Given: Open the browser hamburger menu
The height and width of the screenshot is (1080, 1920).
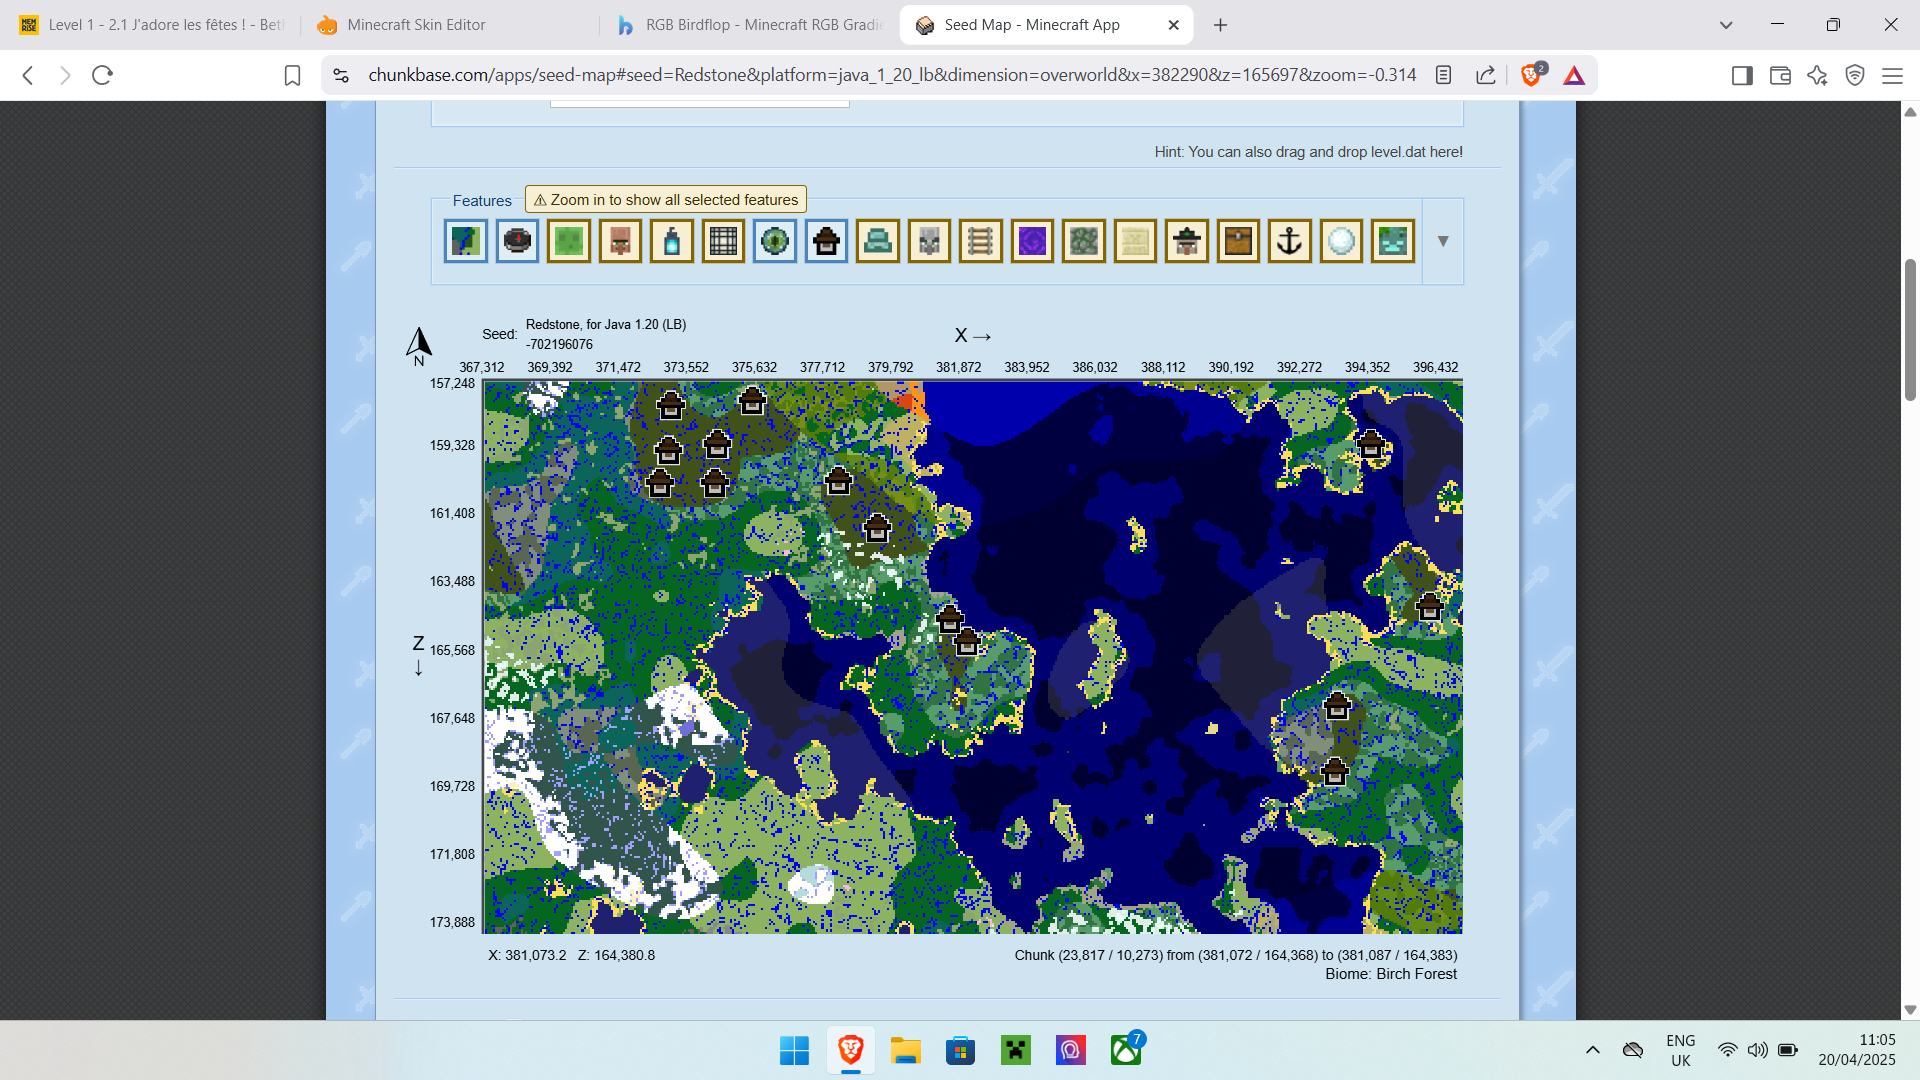Looking at the screenshot, I should pyautogui.click(x=1892, y=75).
